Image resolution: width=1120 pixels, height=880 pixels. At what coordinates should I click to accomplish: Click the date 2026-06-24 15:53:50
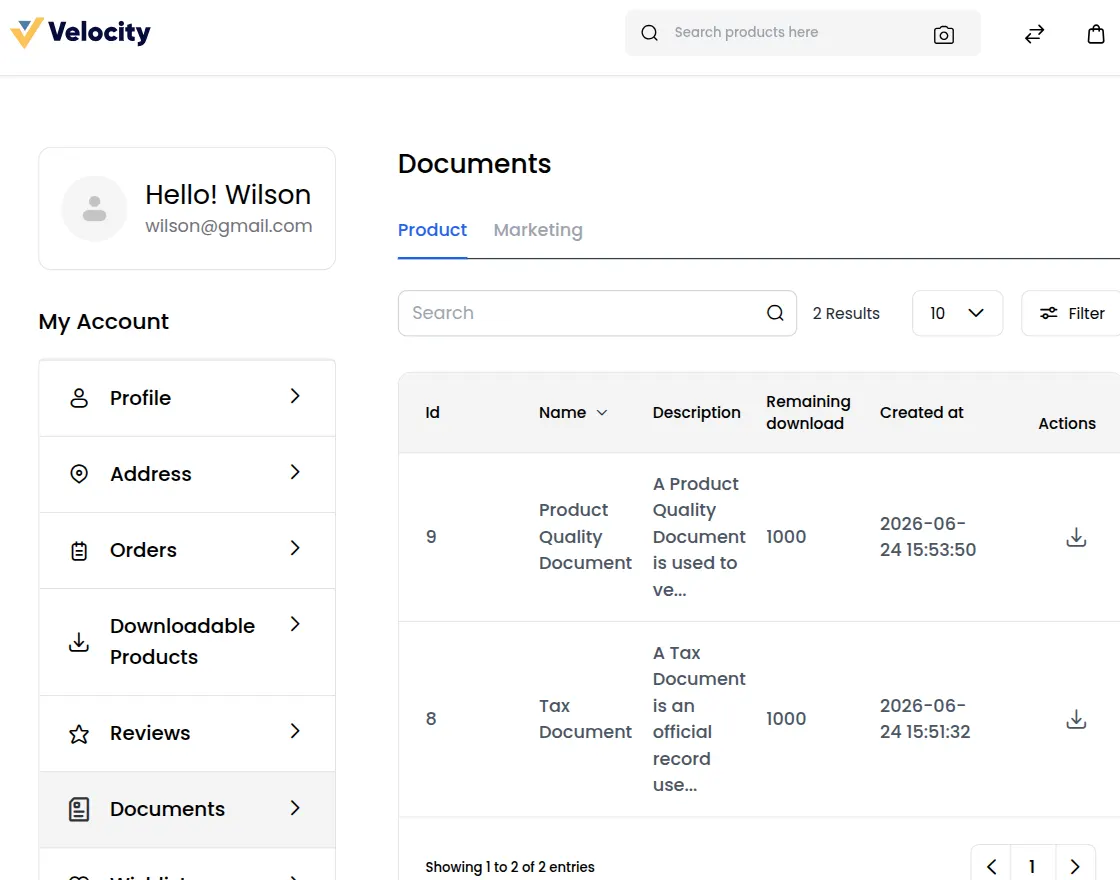point(927,536)
